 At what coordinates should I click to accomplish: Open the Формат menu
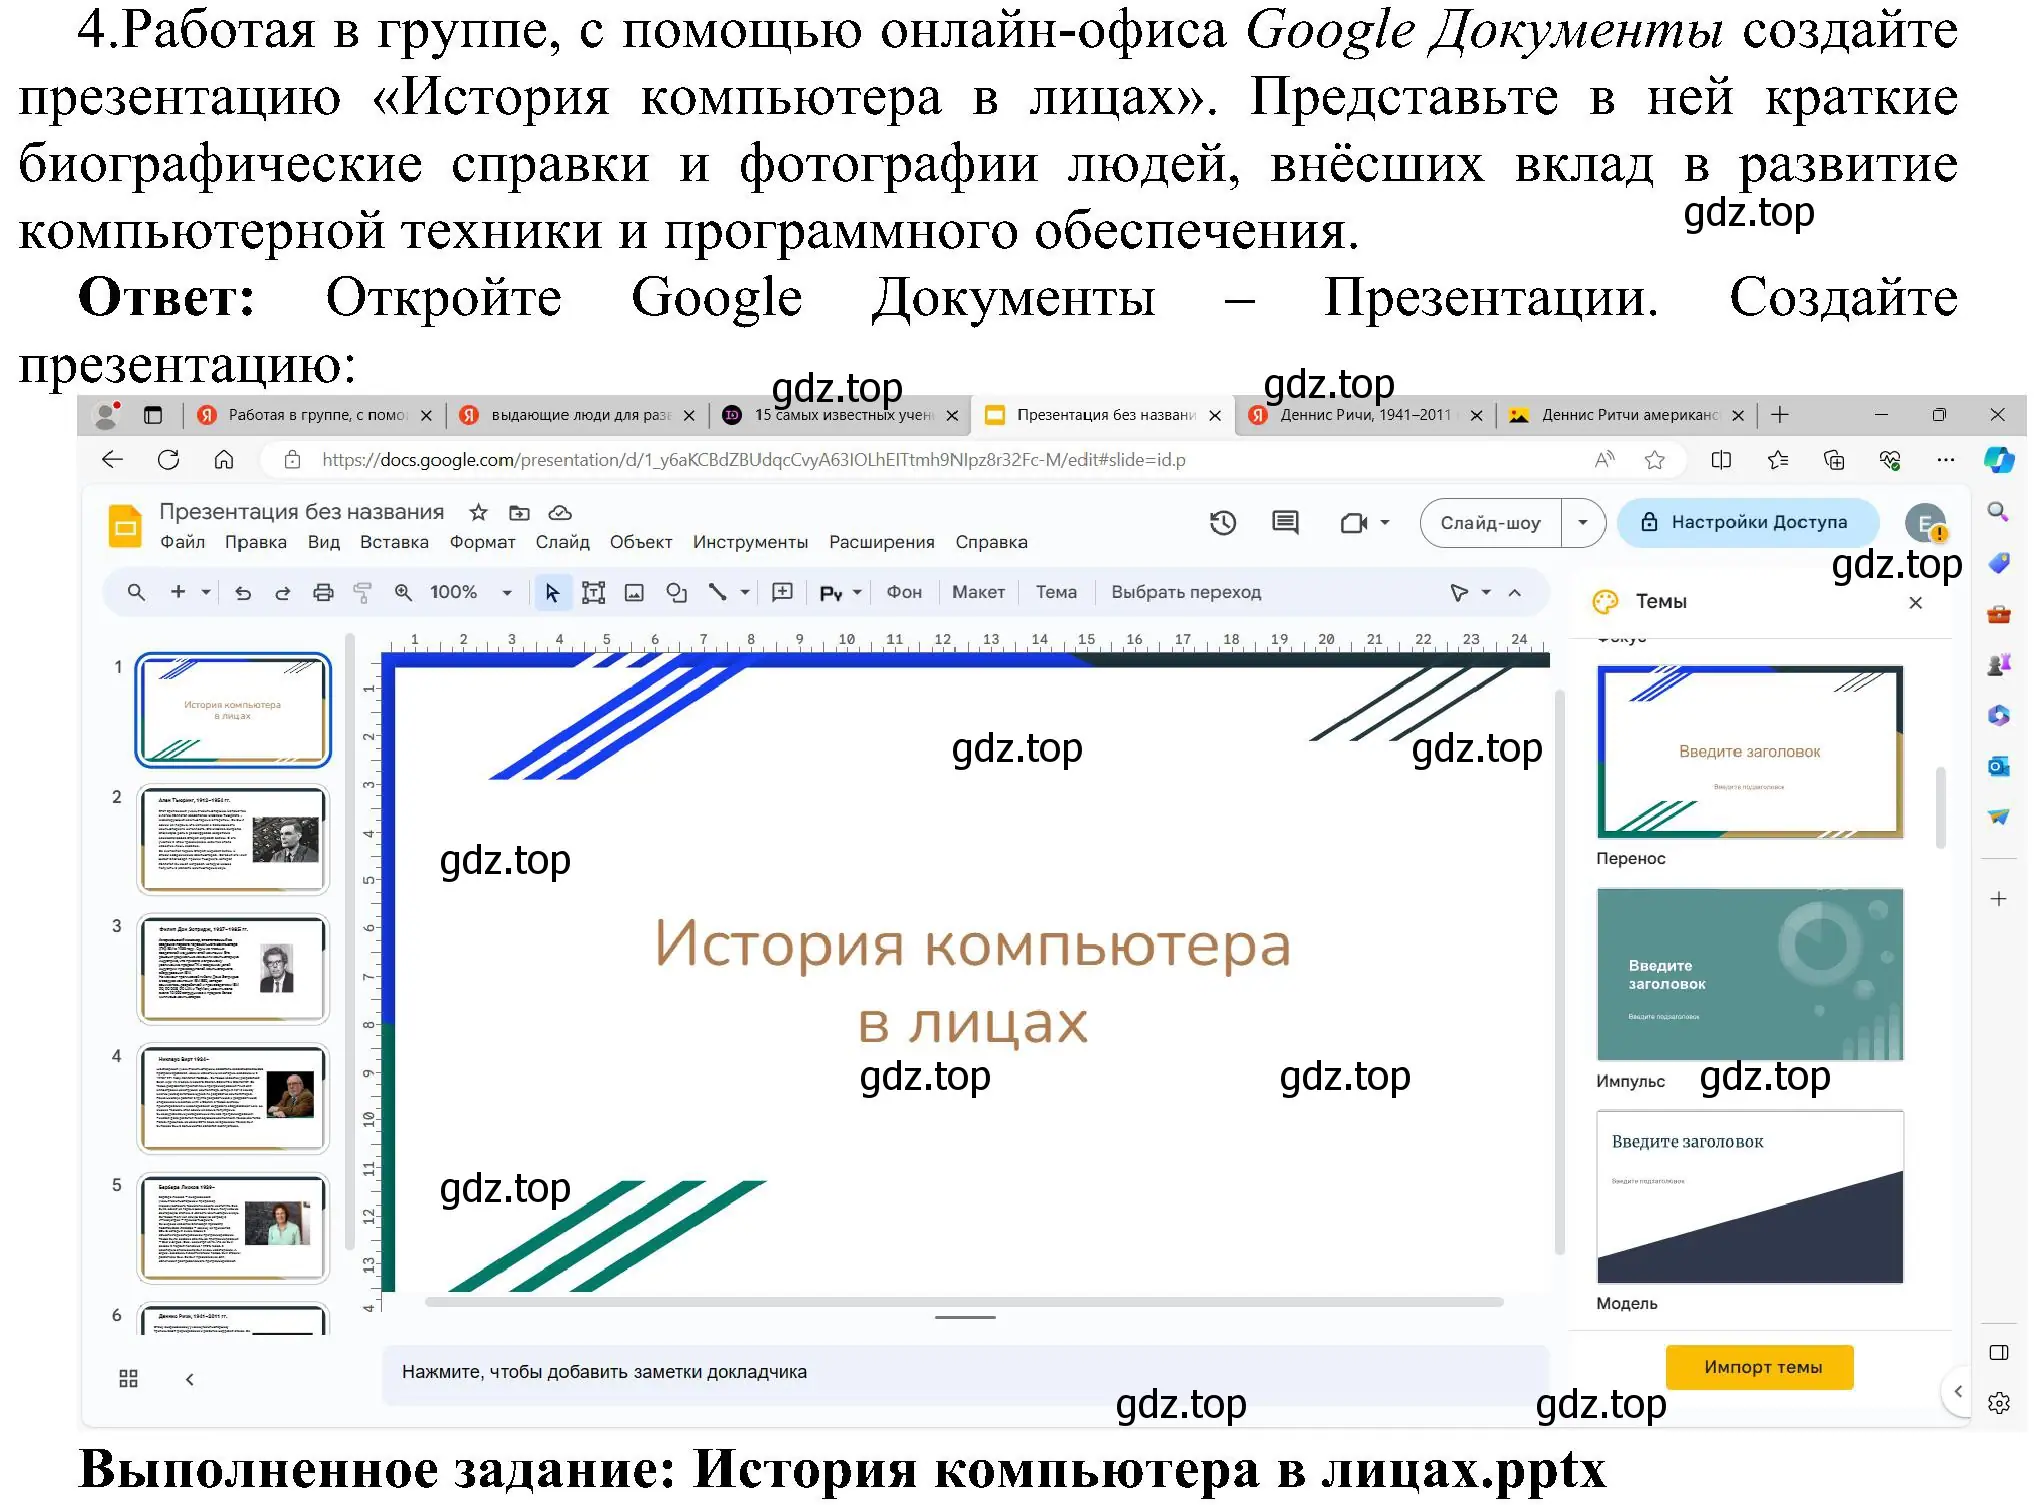click(x=482, y=542)
